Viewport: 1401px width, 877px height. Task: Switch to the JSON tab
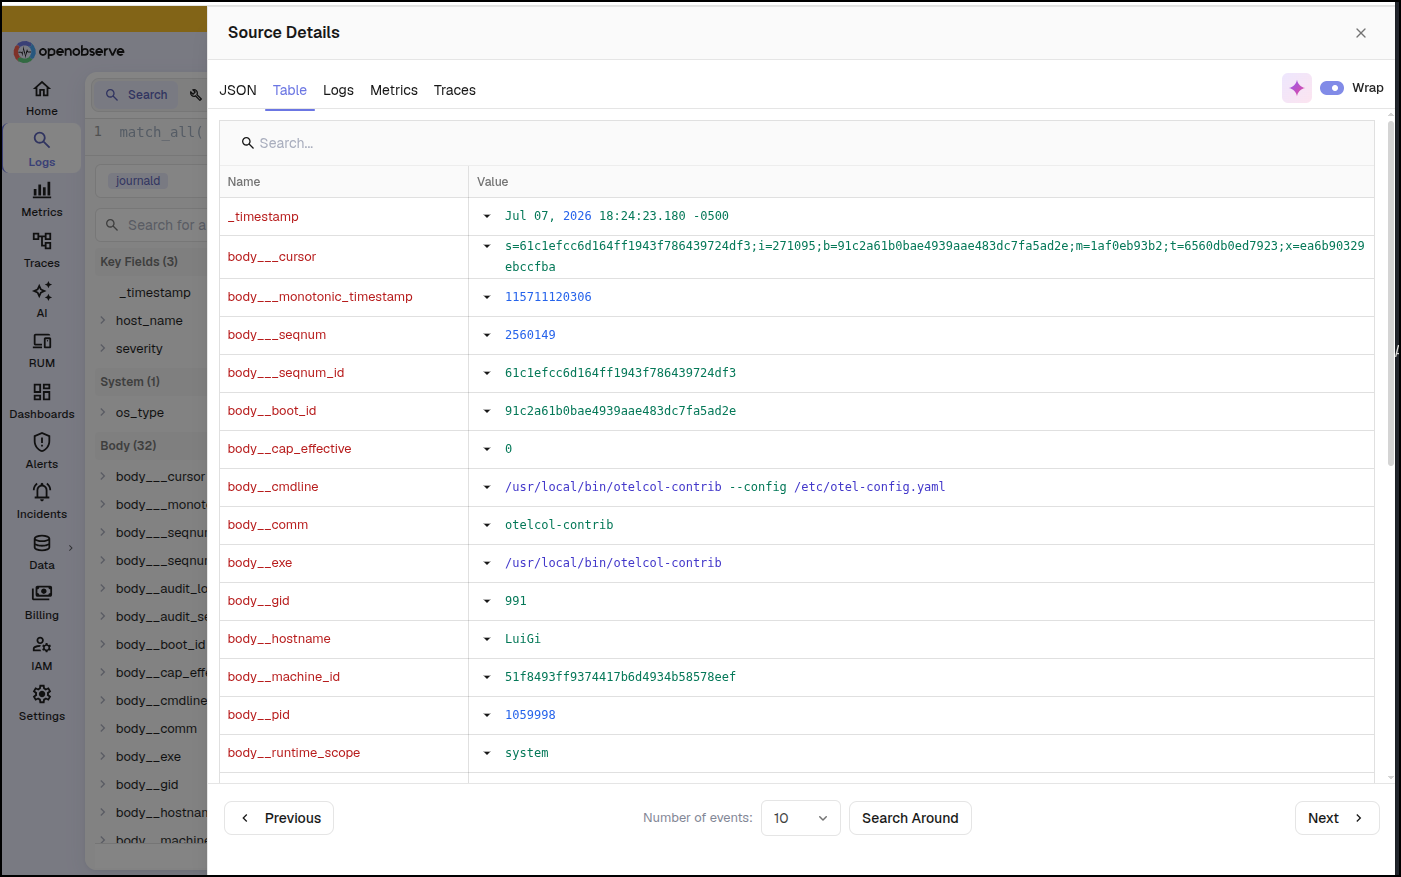[x=238, y=90]
